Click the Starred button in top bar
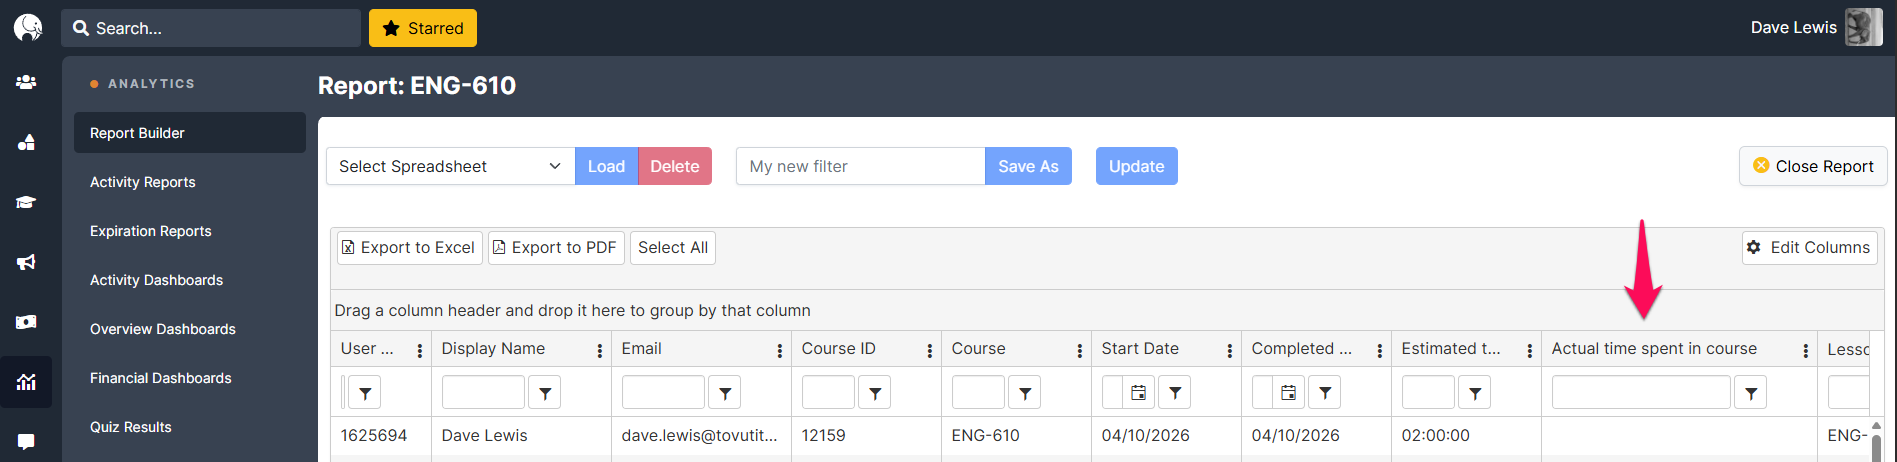Image resolution: width=1897 pixels, height=462 pixels. [423, 28]
